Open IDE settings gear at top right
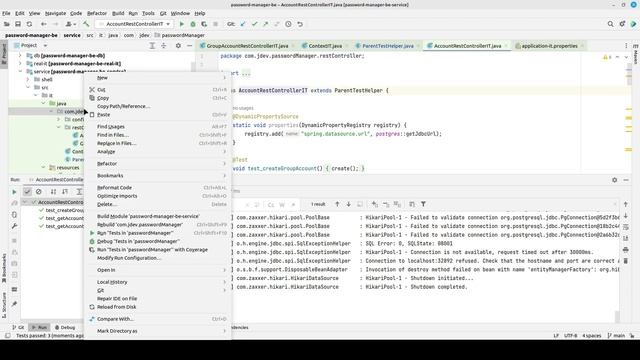This screenshot has height=360, width=640. pos(622,24)
